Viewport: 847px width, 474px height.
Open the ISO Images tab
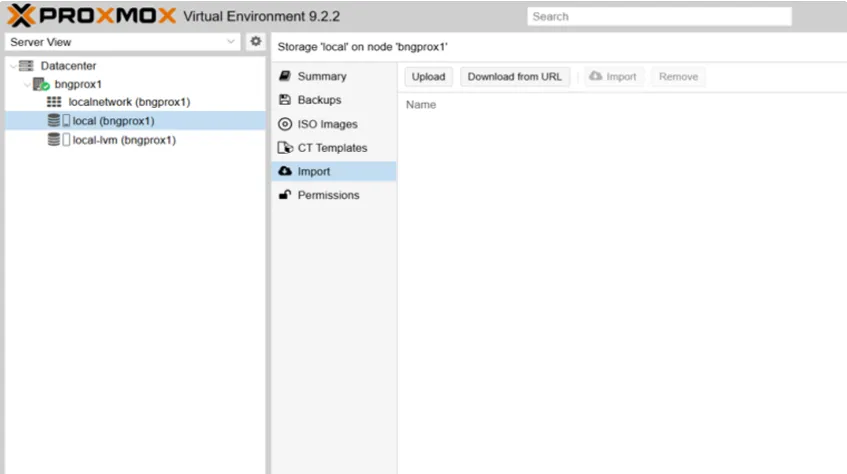tap(334, 124)
